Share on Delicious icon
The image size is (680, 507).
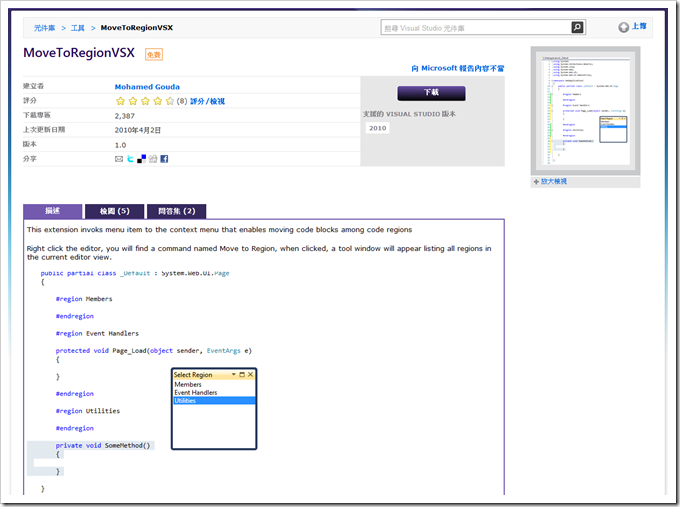pos(141,159)
